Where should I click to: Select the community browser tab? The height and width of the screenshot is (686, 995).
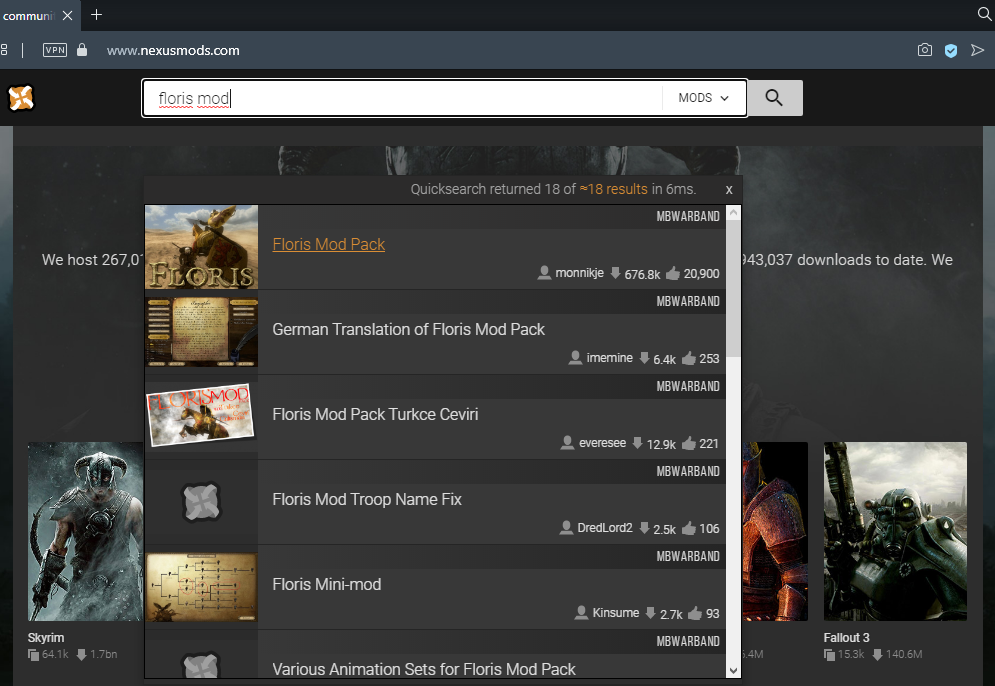pos(29,15)
